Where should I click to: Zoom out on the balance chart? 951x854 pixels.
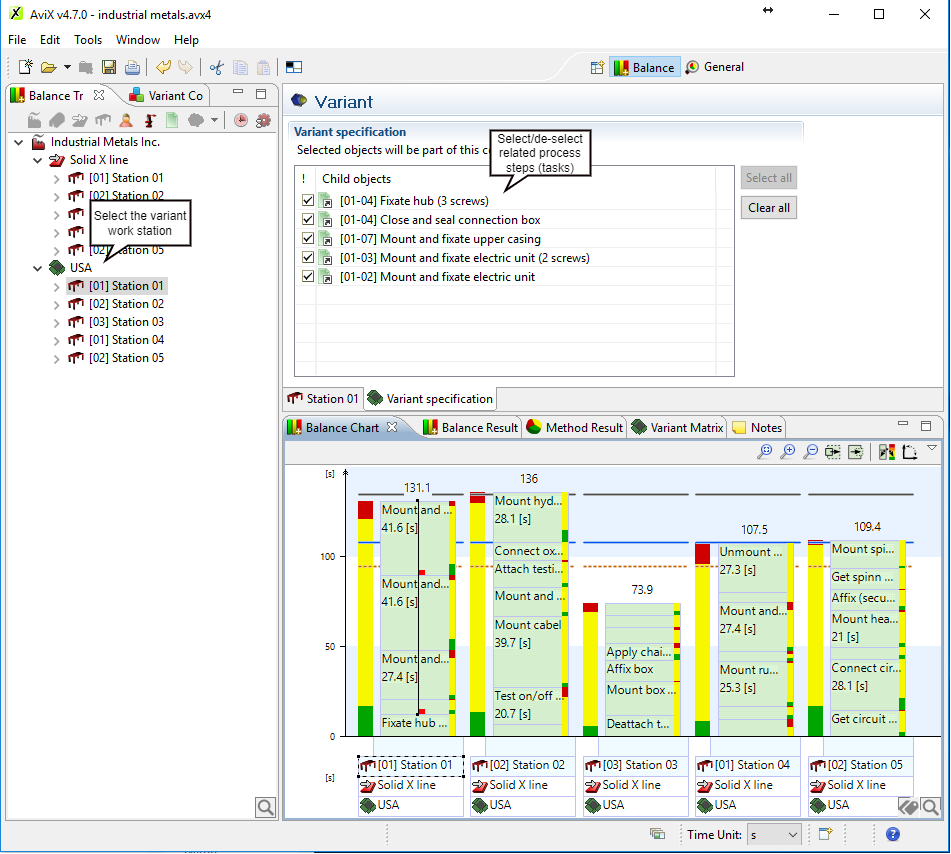point(810,452)
